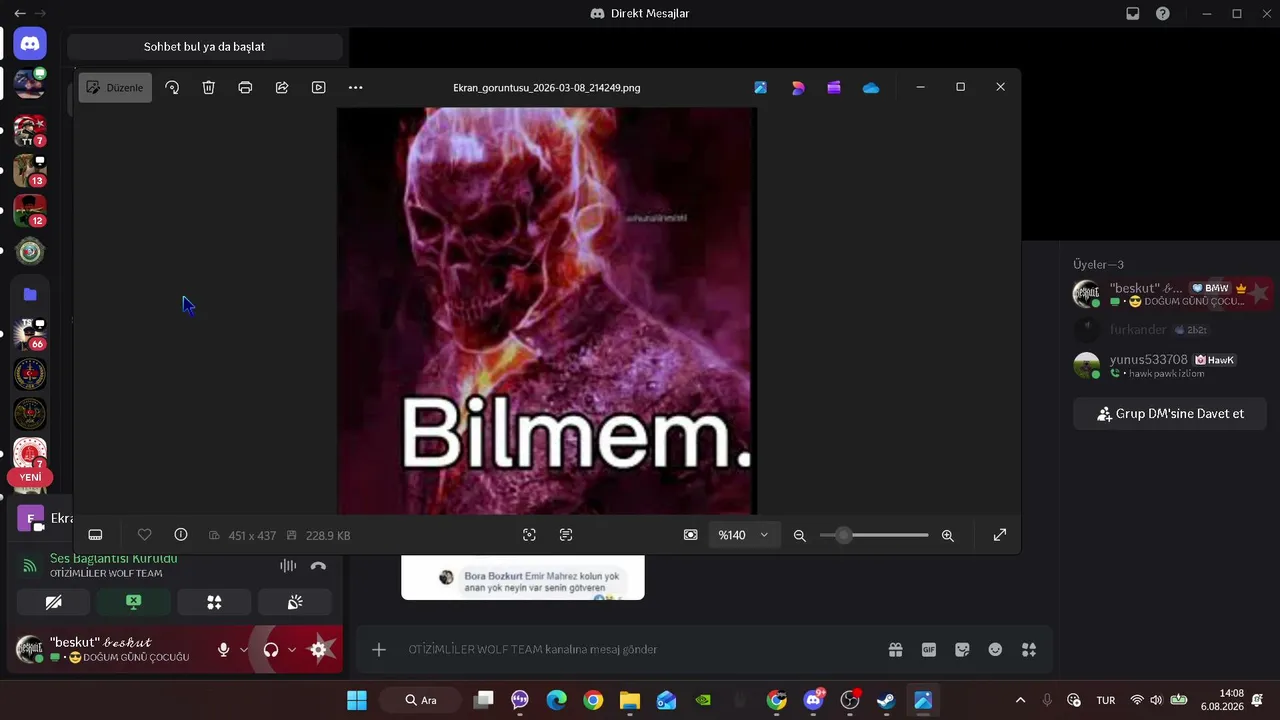Open the %140 zoom level dropdown
Viewport: 1280px width, 720px height.
(743, 535)
